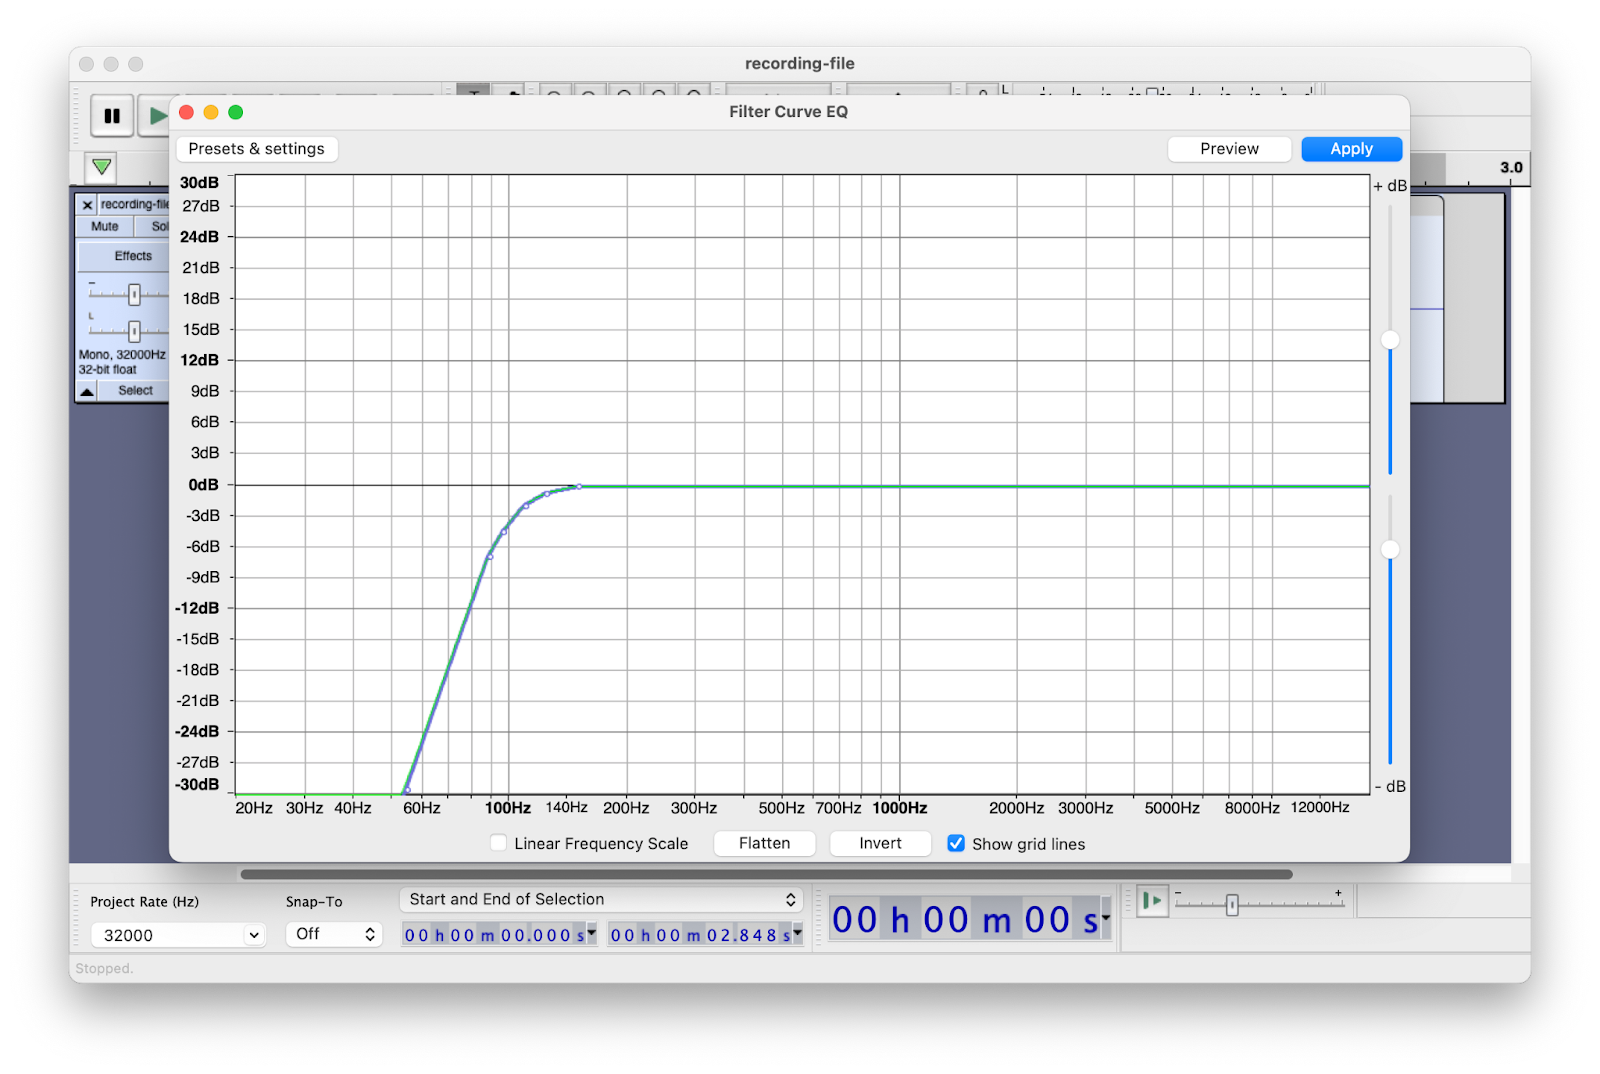This screenshot has height=1074, width=1600.
Task: Click the selection start time field
Action: (493, 935)
